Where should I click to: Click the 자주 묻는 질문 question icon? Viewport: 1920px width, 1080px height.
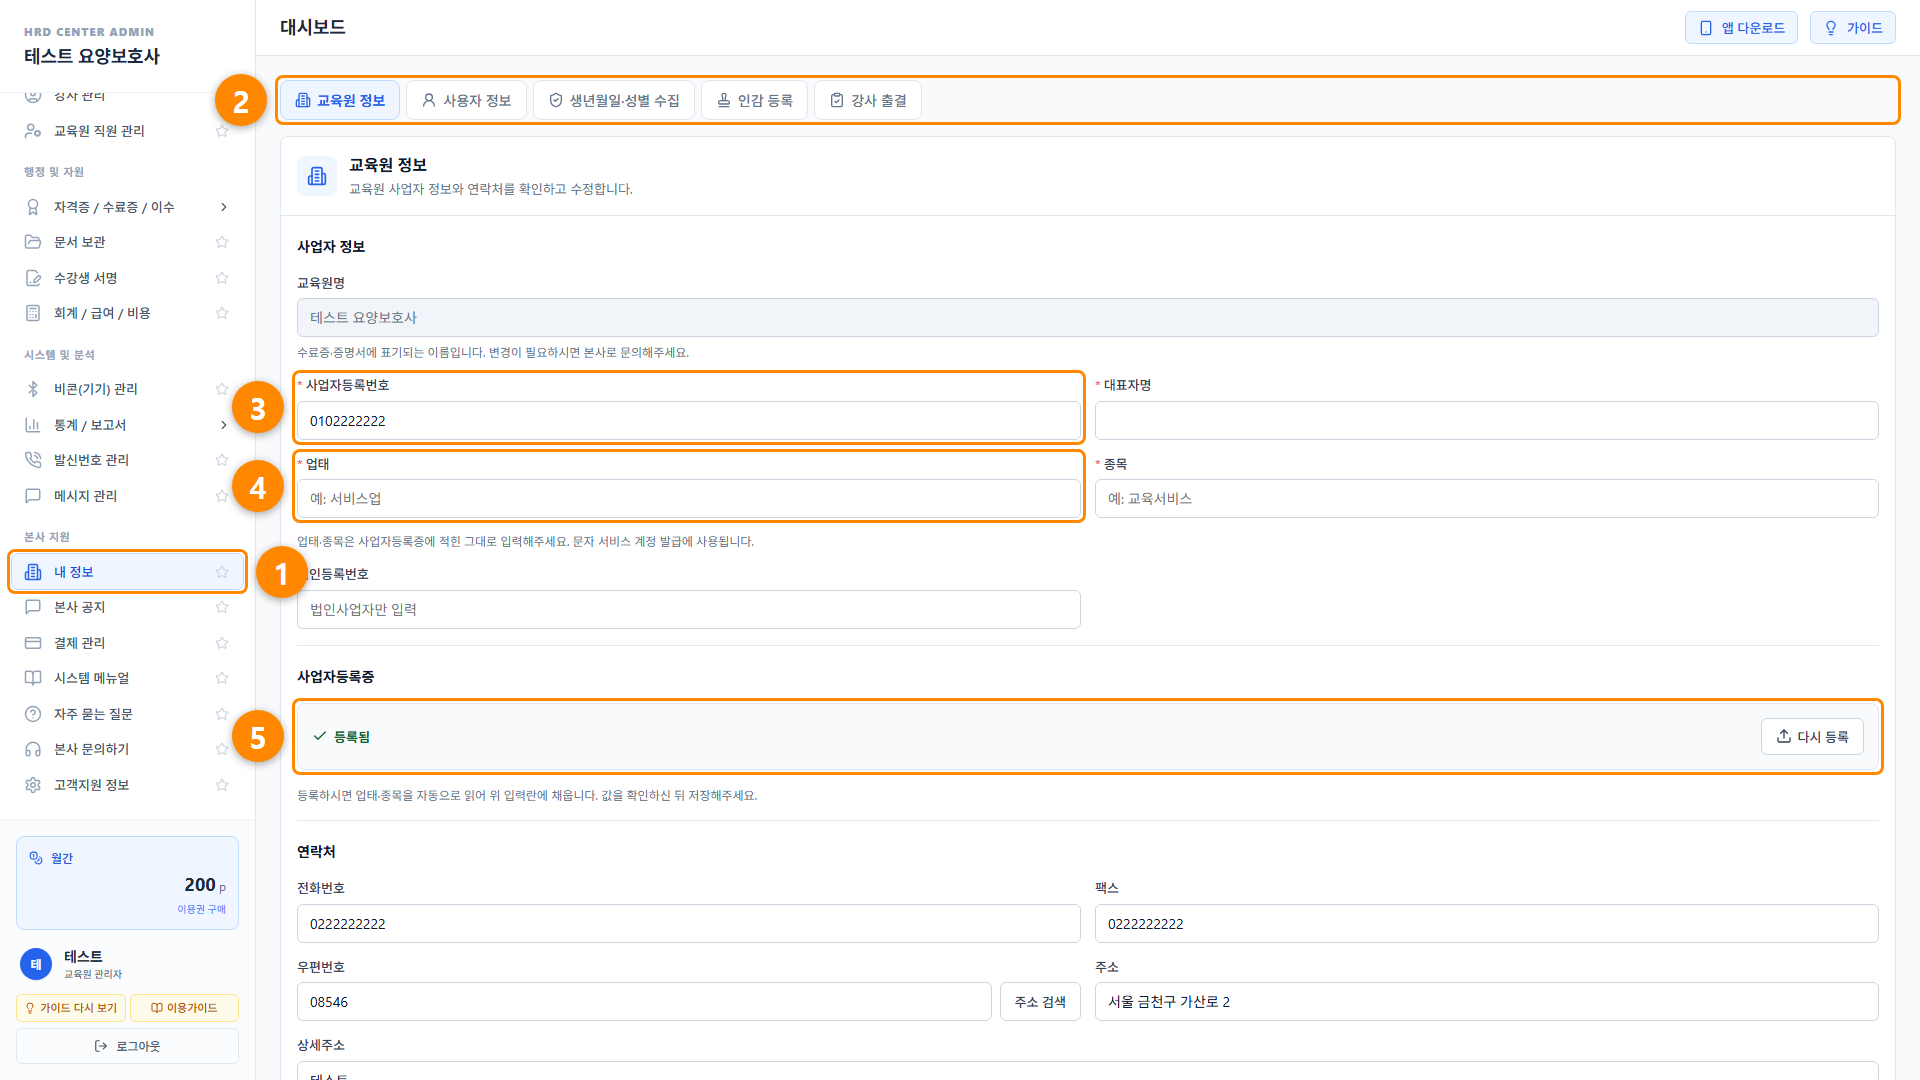pos(33,714)
